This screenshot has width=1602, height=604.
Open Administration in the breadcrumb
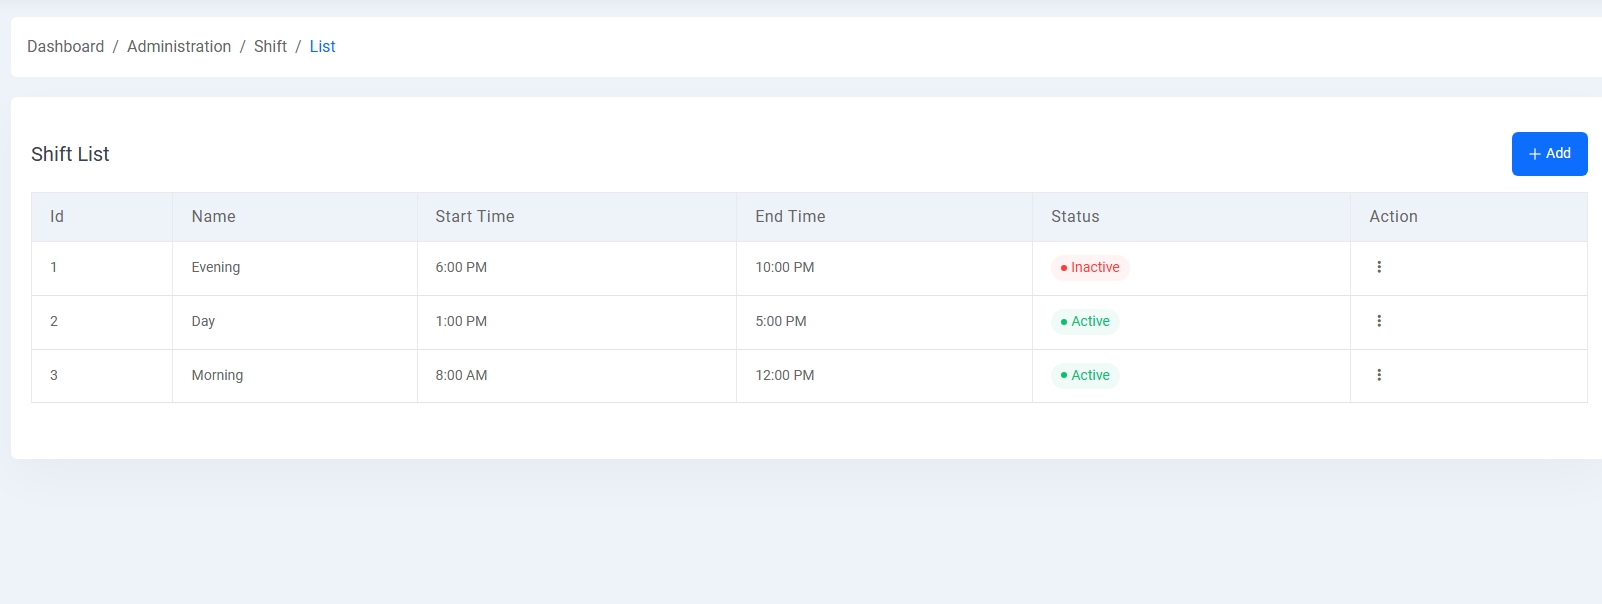(x=179, y=47)
